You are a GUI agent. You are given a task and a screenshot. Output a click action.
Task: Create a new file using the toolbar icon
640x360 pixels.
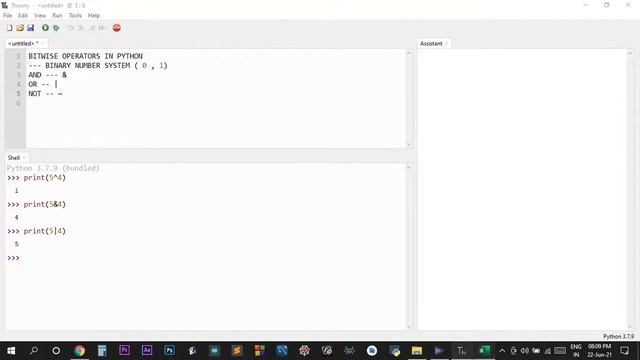click(x=9, y=28)
